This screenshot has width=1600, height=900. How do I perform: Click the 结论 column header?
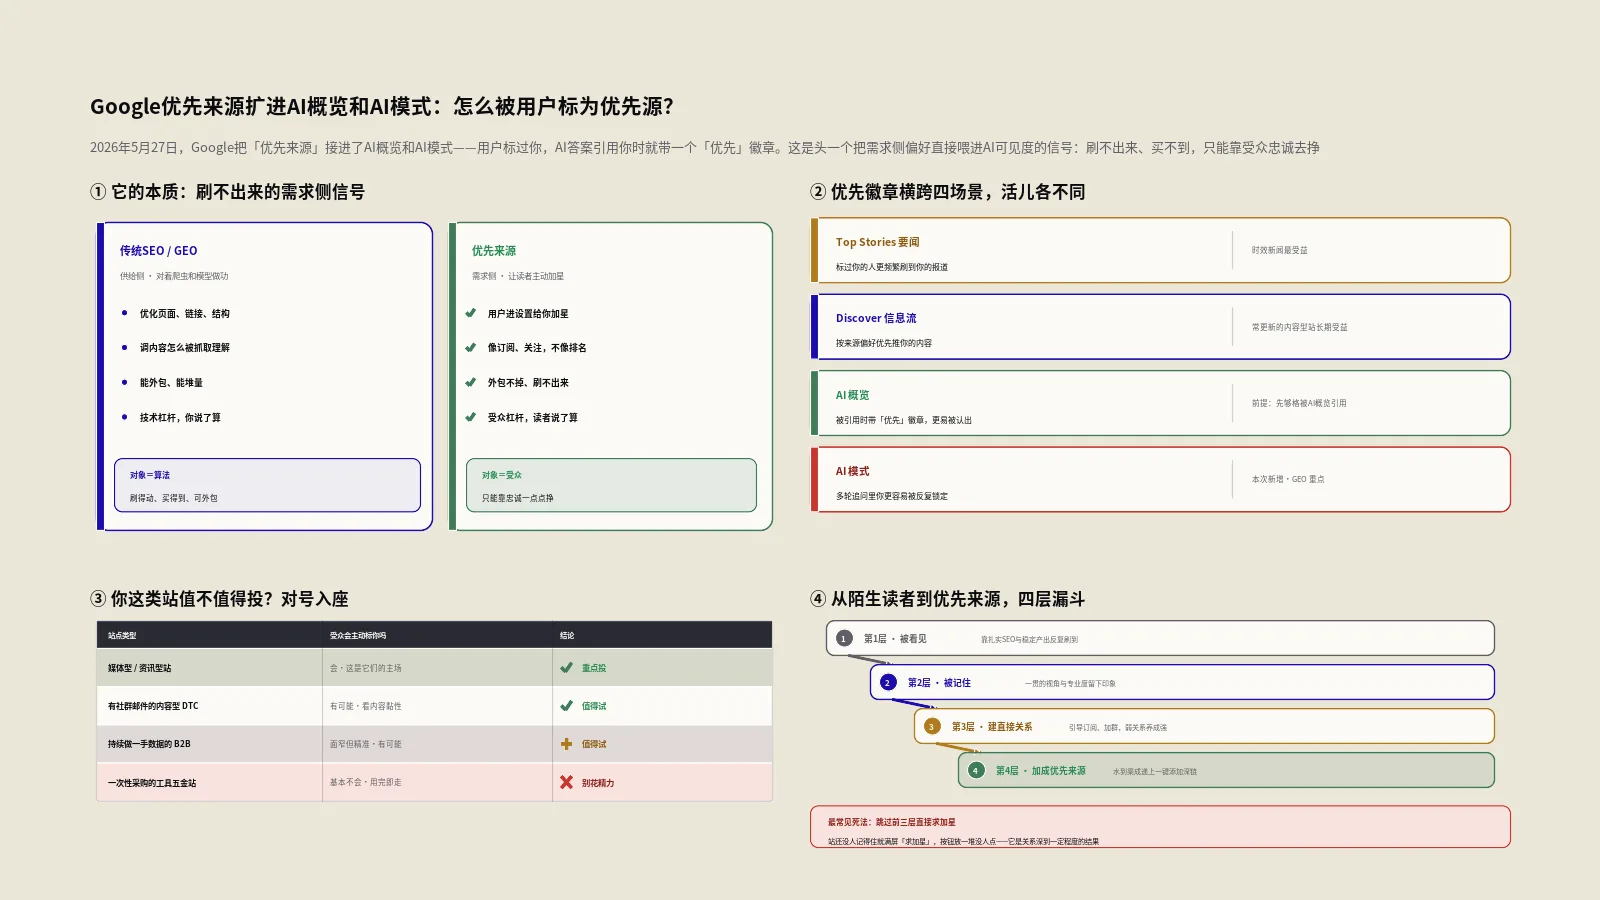pyautogui.click(x=567, y=635)
